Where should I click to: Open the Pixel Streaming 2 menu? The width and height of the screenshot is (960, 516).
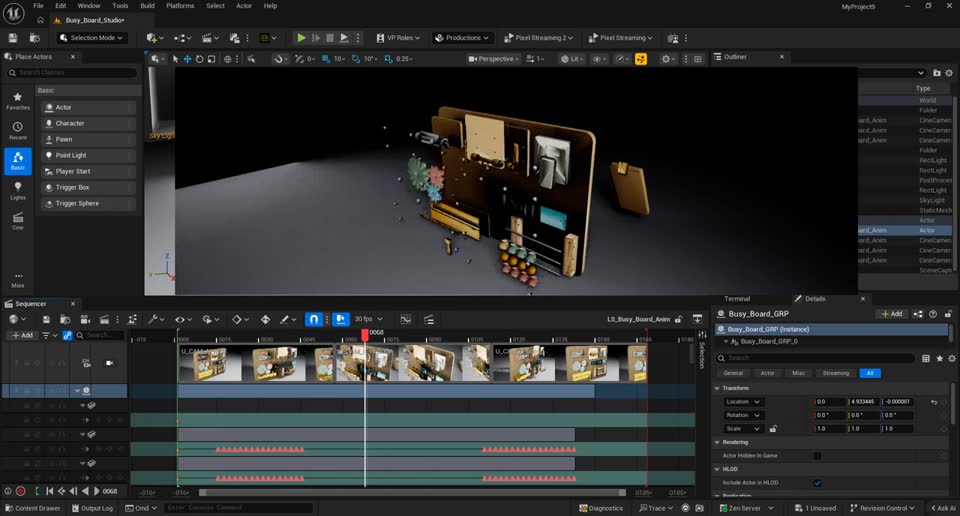tap(538, 38)
